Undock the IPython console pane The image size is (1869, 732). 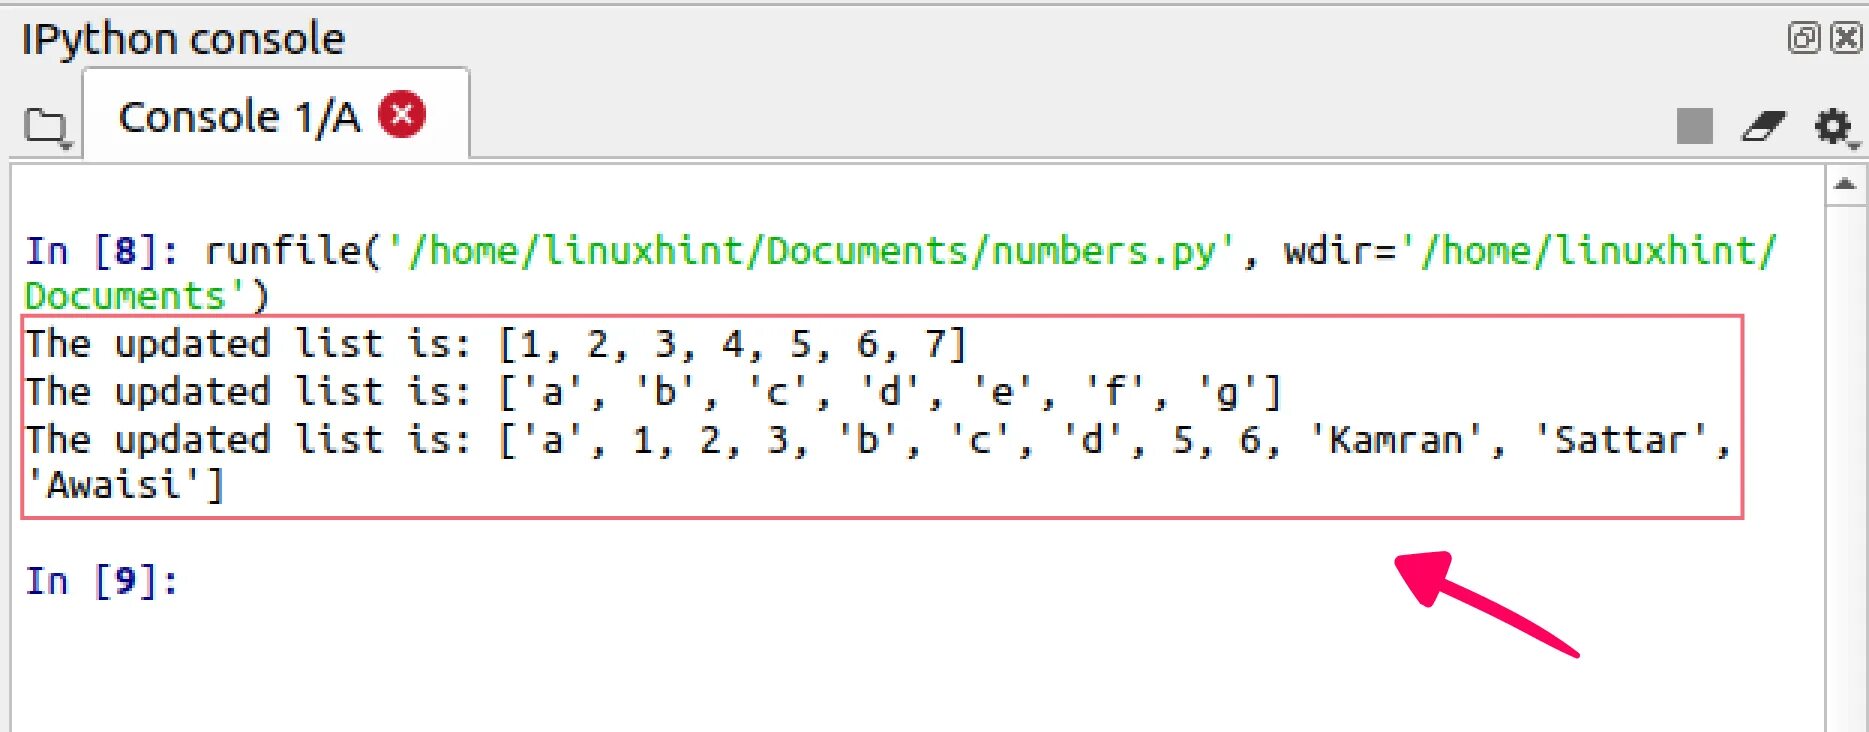pyautogui.click(x=1803, y=38)
